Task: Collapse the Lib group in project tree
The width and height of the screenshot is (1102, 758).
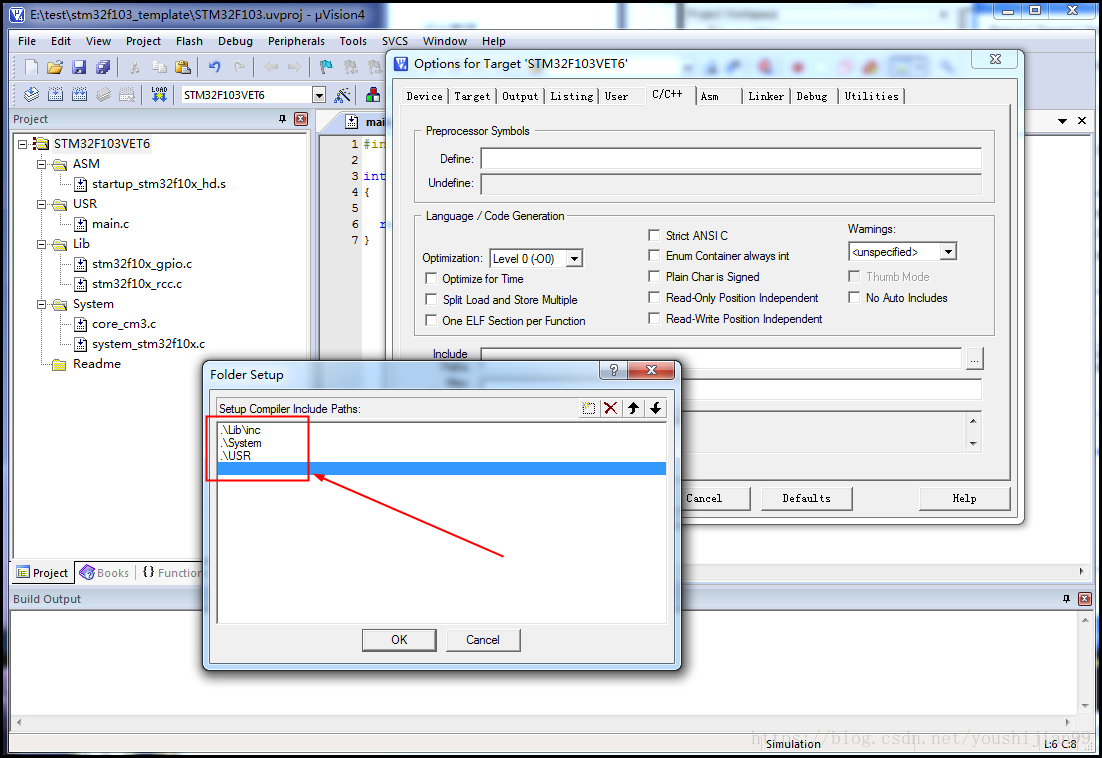Action: click(41, 244)
